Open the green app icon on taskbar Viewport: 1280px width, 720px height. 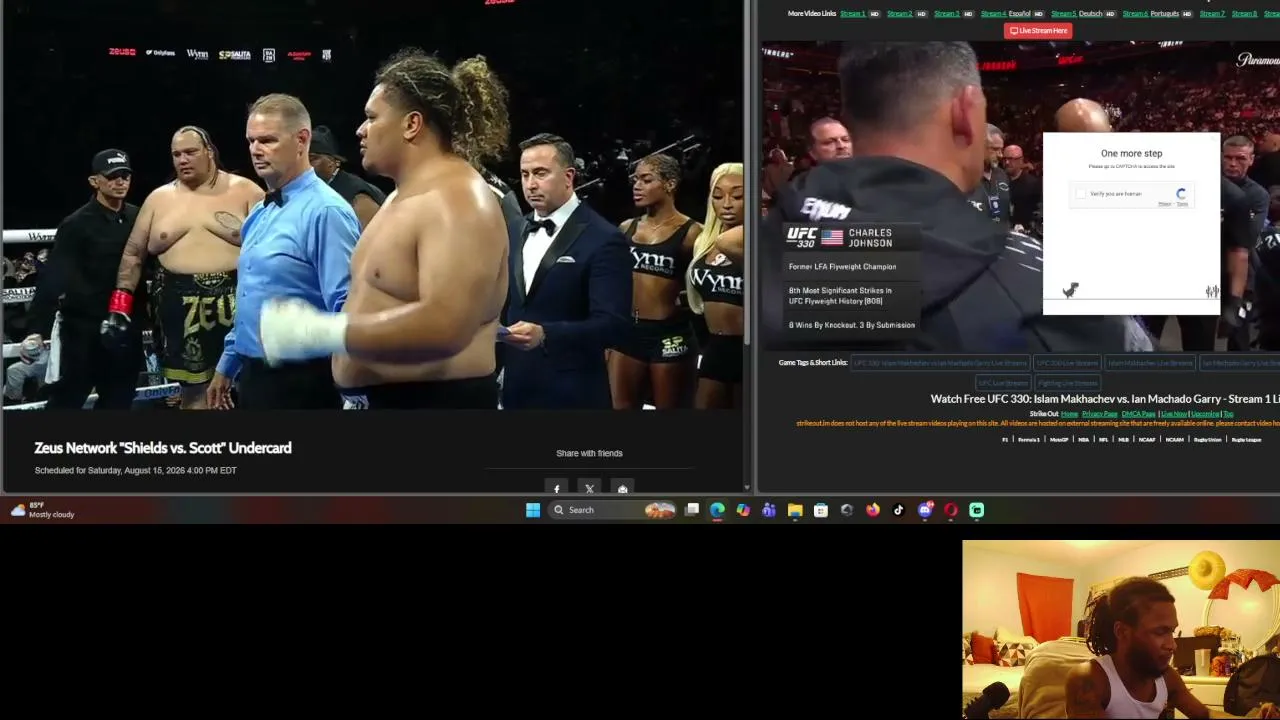tap(977, 510)
